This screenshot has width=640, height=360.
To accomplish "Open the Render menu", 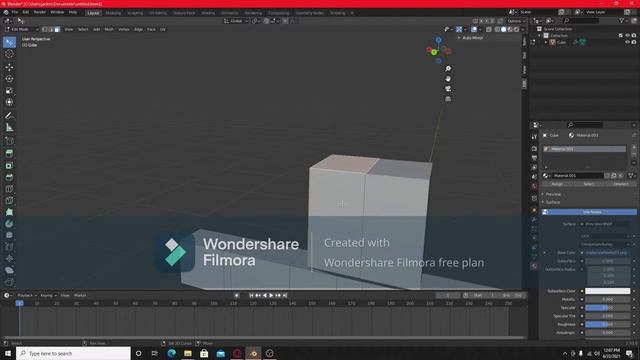I will [x=40, y=12].
